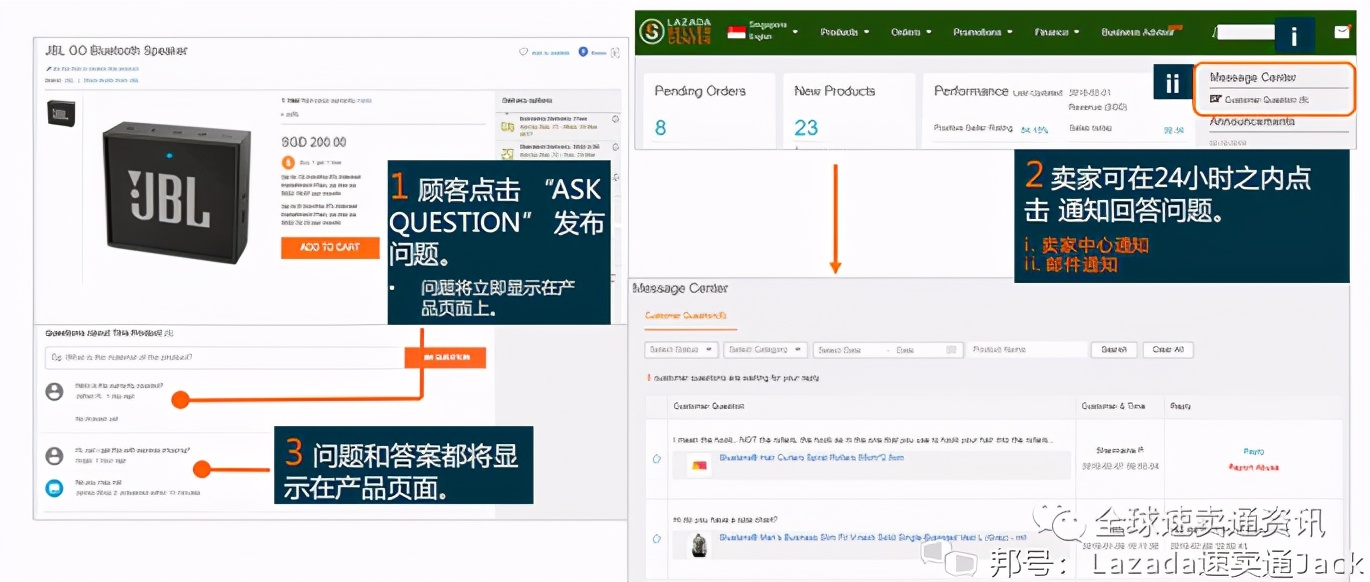Click the ASK QUESTION button
This screenshot has height=582, width=1370.
[x=447, y=357]
